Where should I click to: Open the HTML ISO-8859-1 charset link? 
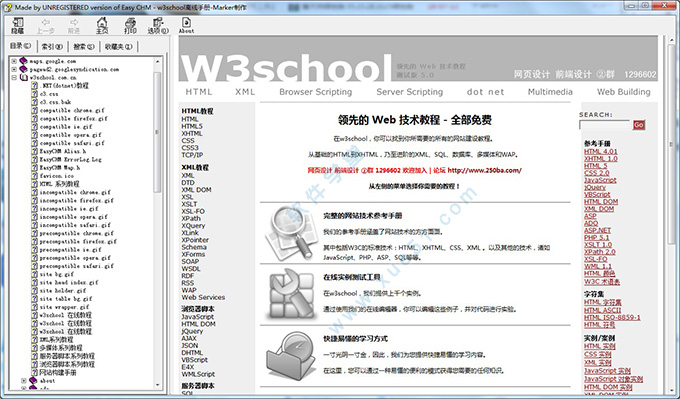[612, 317]
